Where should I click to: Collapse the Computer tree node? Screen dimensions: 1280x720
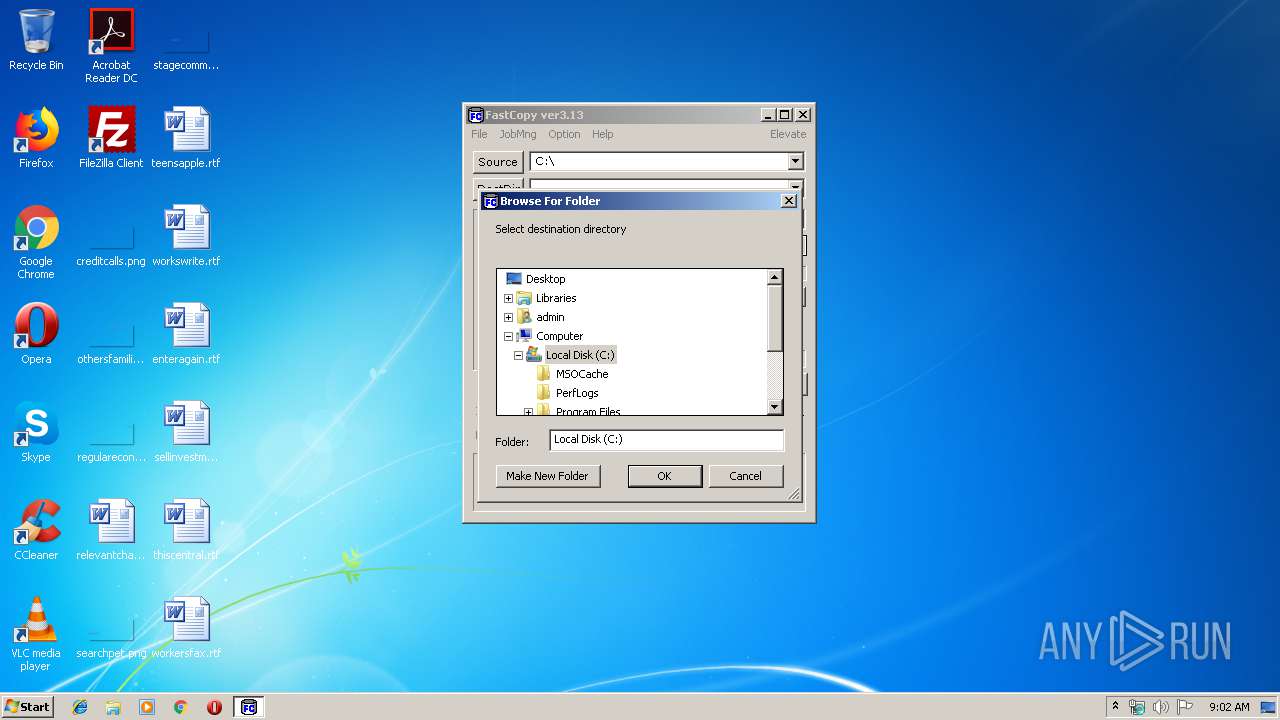click(x=508, y=336)
